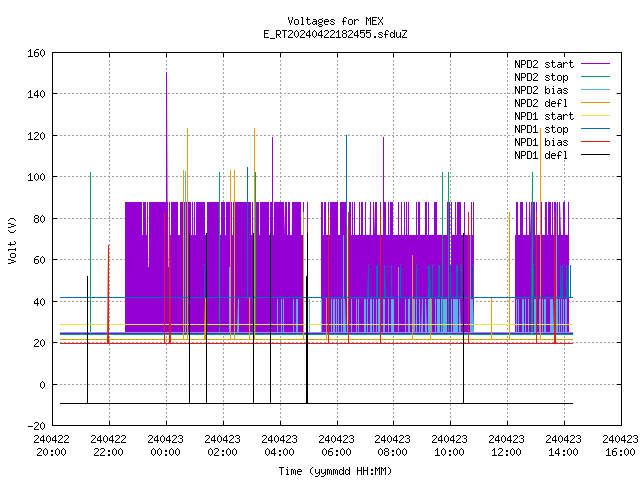Click the 160 y-axis tick label
This screenshot has width=640, height=480.
point(36,53)
